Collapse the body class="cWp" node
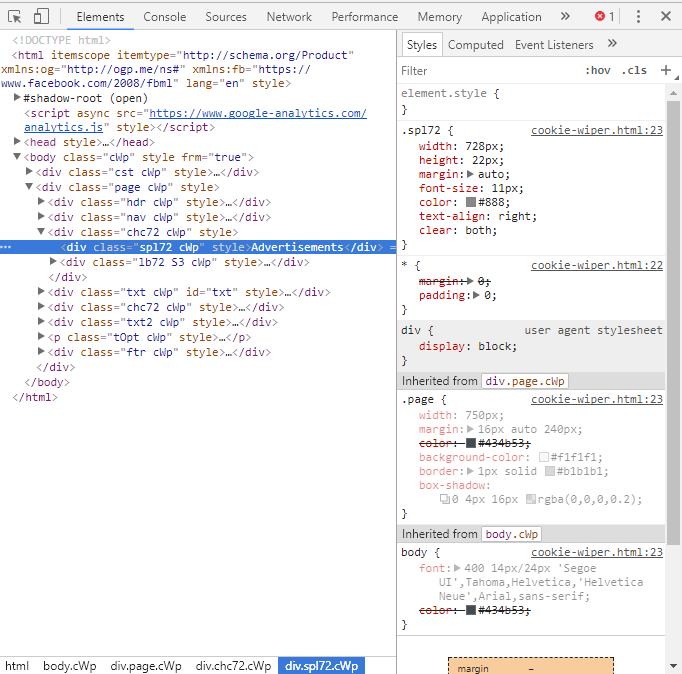682x674 pixels. (17, 156)
